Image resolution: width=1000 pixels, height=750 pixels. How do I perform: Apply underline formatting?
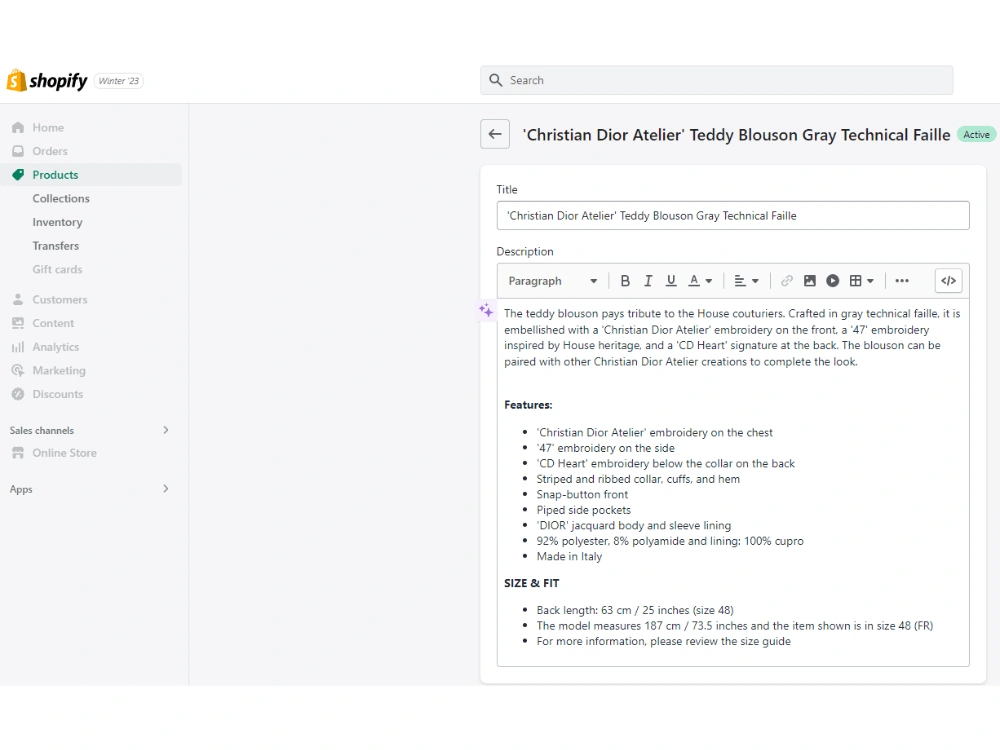(671, 281)
